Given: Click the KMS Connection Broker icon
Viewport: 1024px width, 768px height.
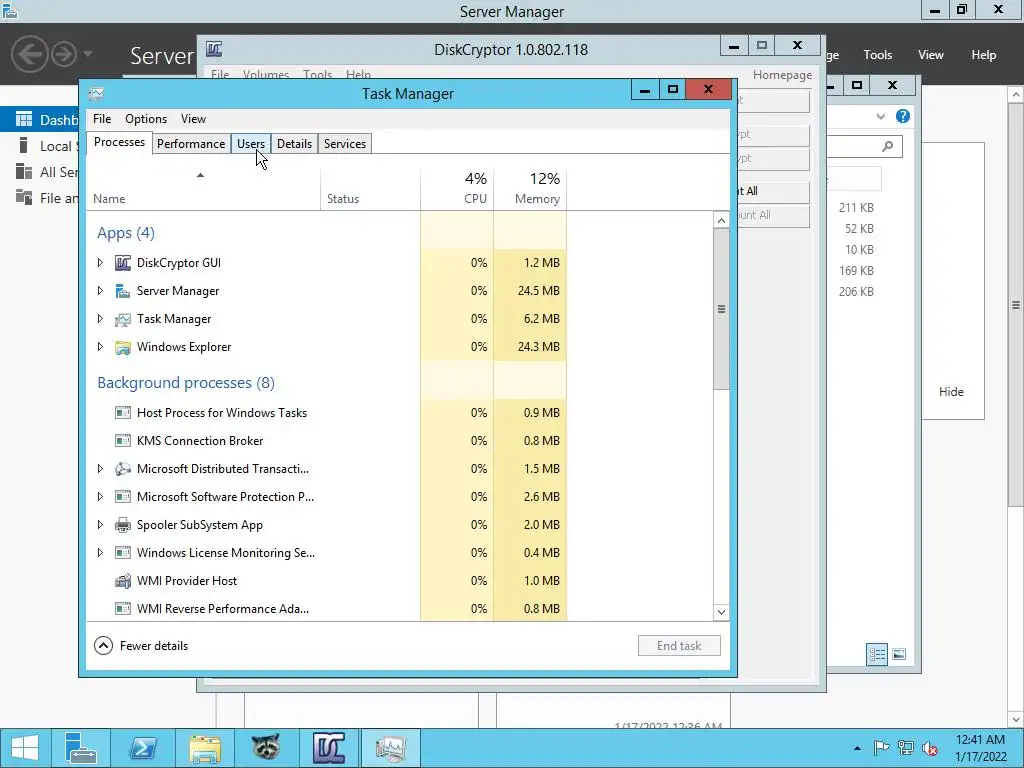Looking at the screenshot, I should 123,441.
